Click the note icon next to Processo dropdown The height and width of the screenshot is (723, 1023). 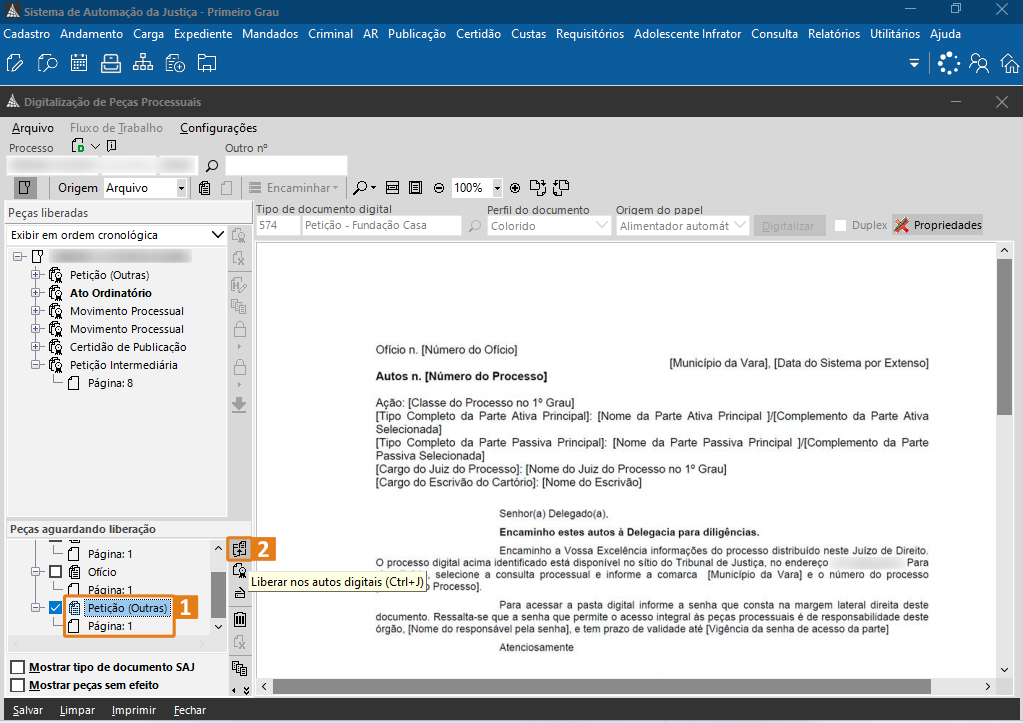pyautogui.click(x=112, y=146)
